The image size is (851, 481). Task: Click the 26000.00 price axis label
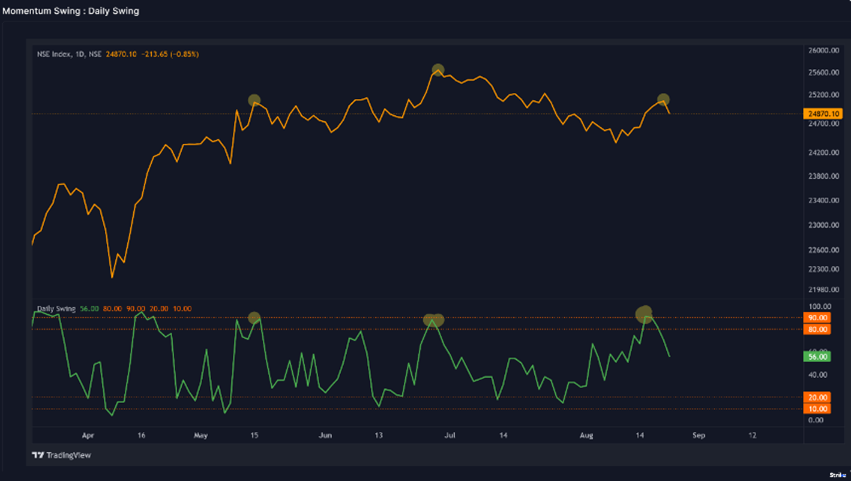(823, 50)
